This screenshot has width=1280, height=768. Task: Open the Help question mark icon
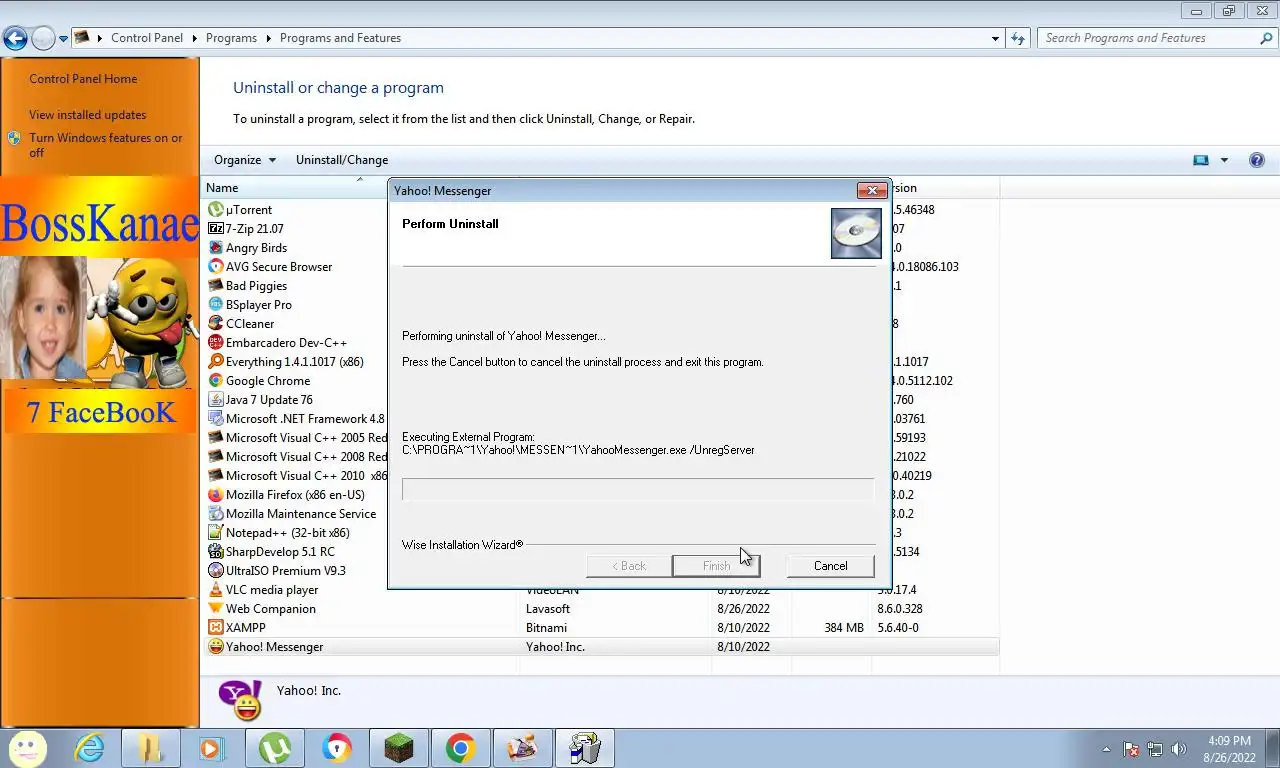click(1257, 160)
